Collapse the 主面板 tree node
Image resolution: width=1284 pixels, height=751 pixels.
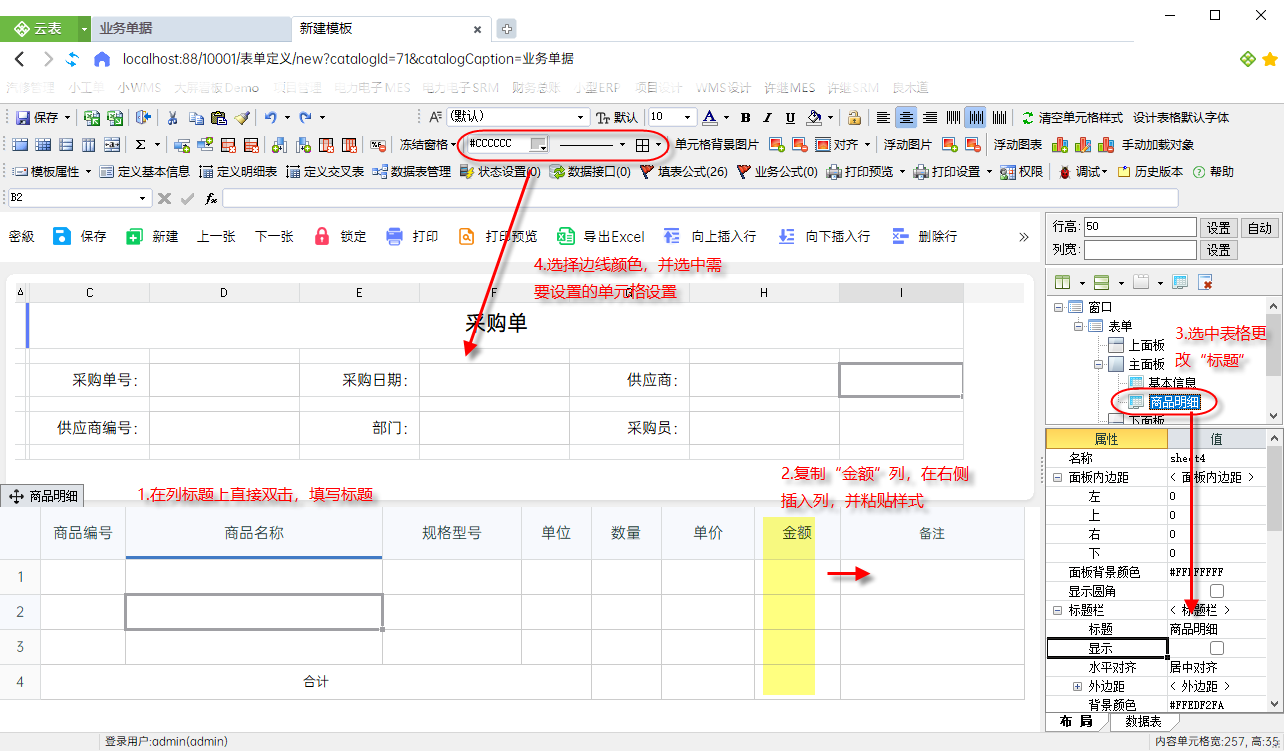(1098, 364)
